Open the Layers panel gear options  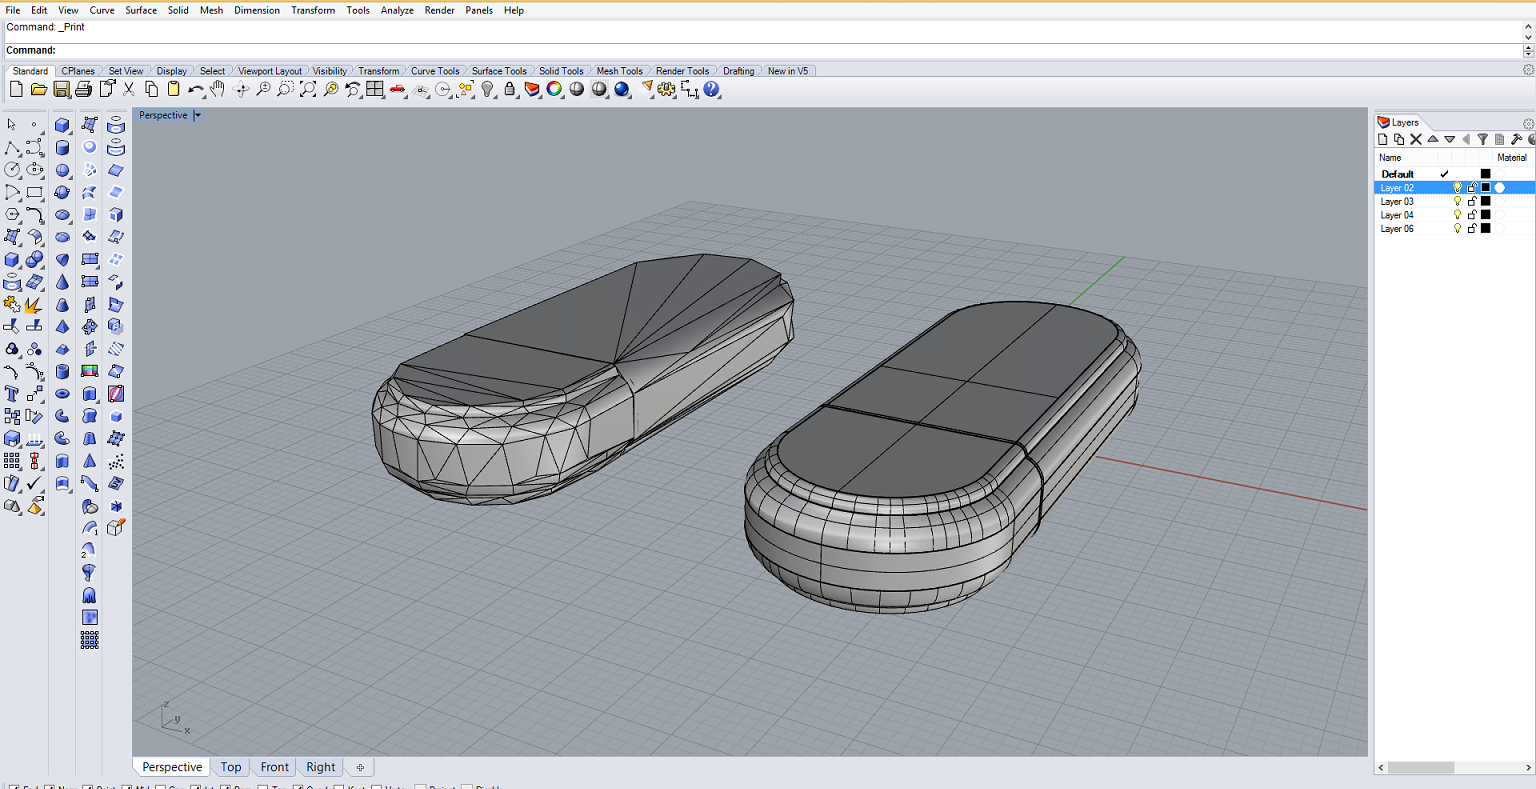tap(1528, 123)
